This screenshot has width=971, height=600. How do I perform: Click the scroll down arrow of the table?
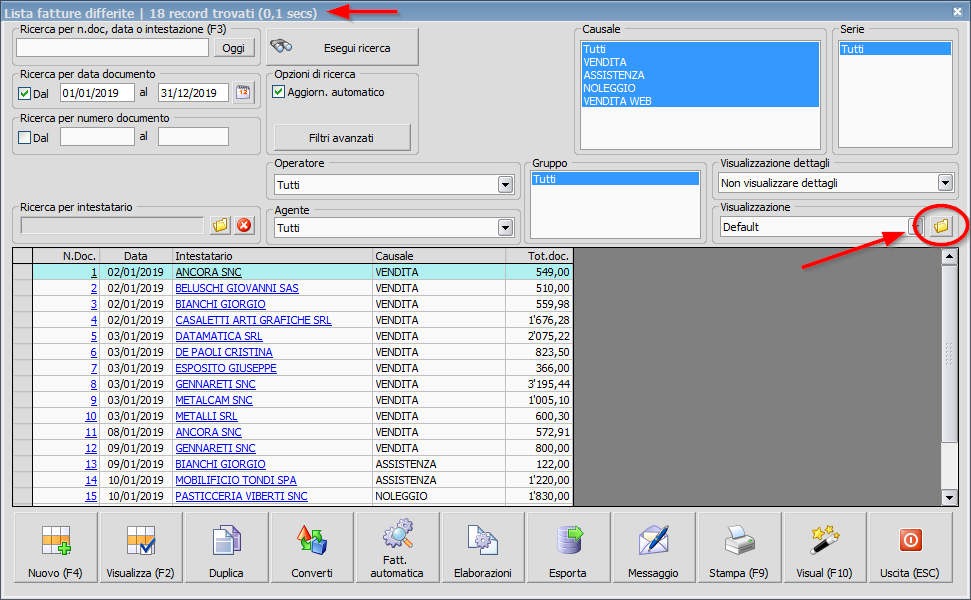pyautogui.click(x=949, y=497)
